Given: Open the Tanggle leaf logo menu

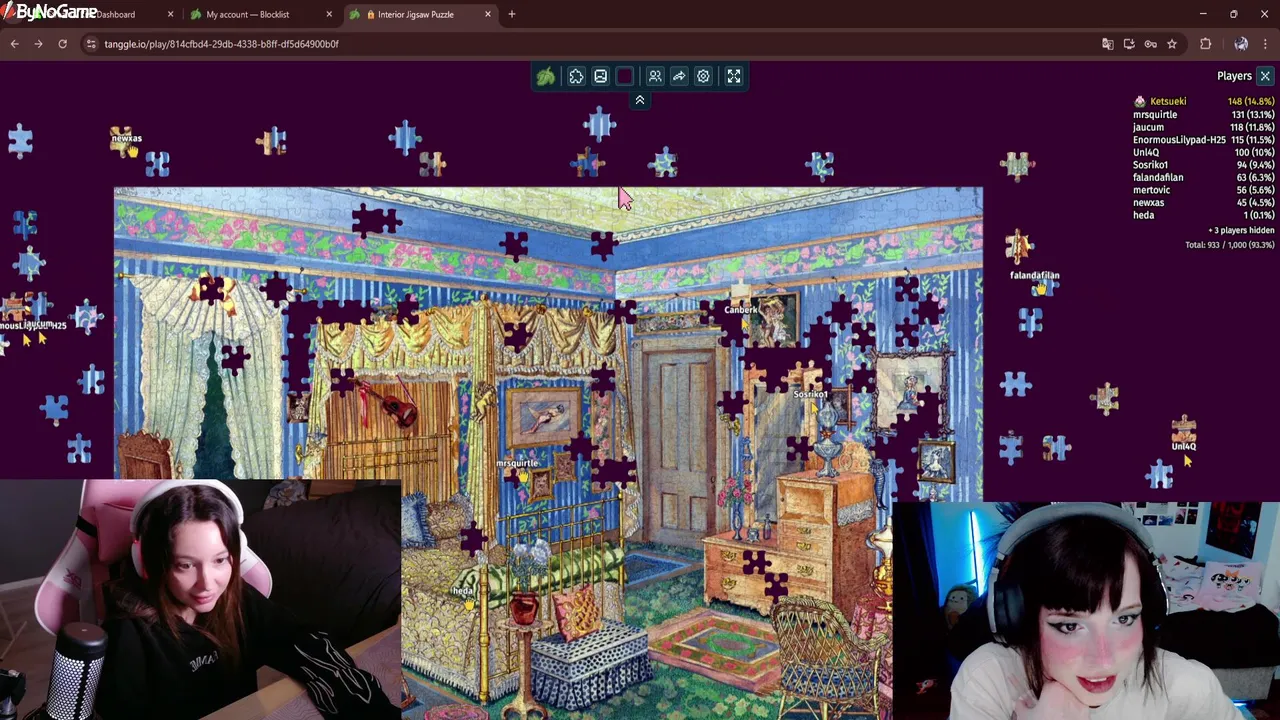Looking at the screenshot, I should 546,76.
